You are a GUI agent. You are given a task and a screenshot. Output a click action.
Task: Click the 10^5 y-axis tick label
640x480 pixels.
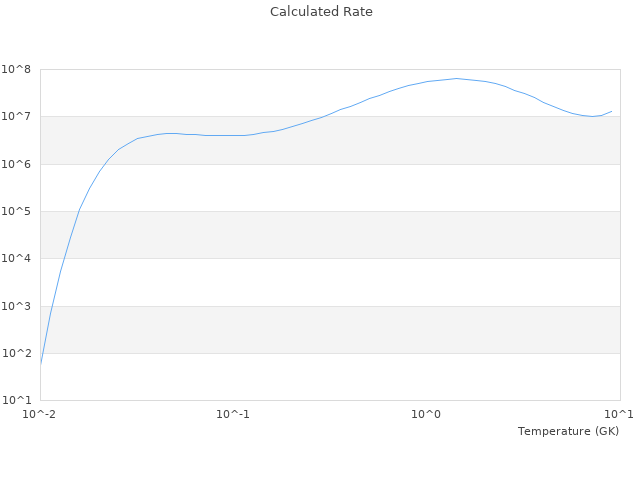click(18, 212)
